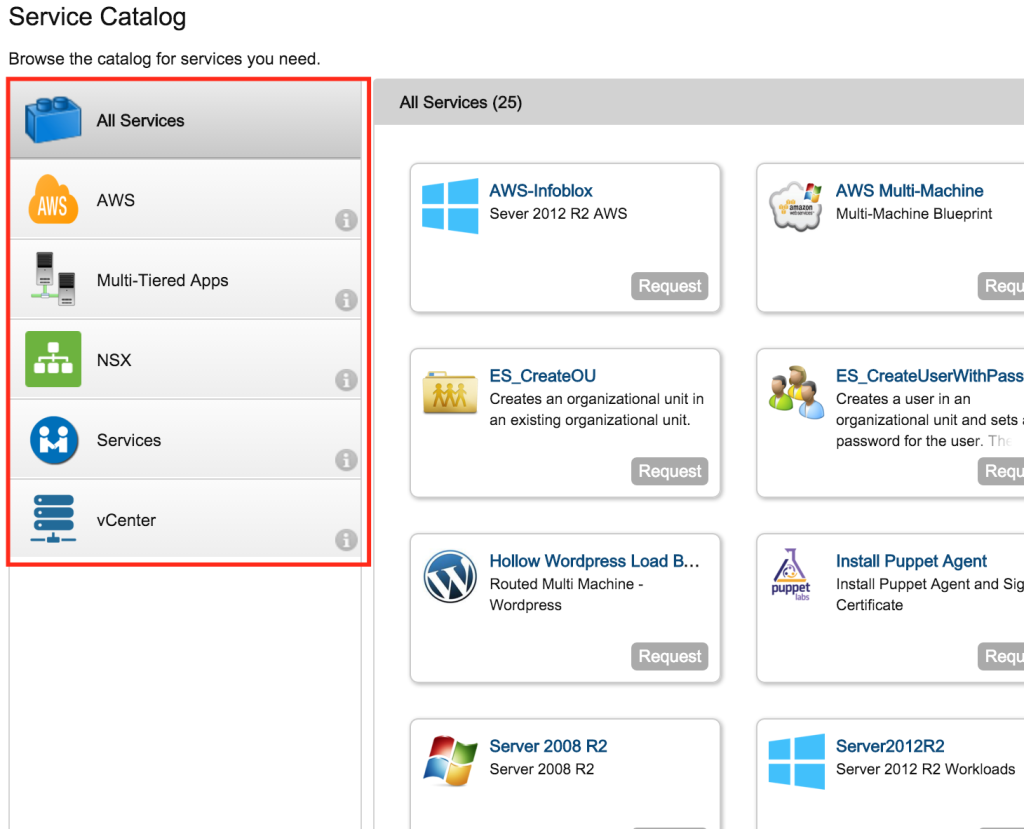Click the Services category info icon
This screenshot has width=1024, height=829.
(346, 460)
